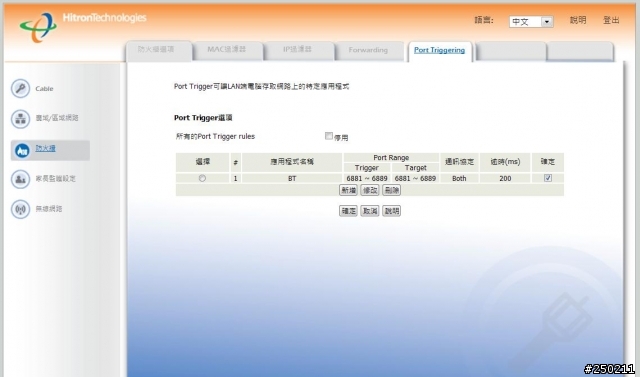Switch to the Forwarding tab
The width and height of the screenshot is (640, 377).
pyautogui.click(x=369, y=51)
